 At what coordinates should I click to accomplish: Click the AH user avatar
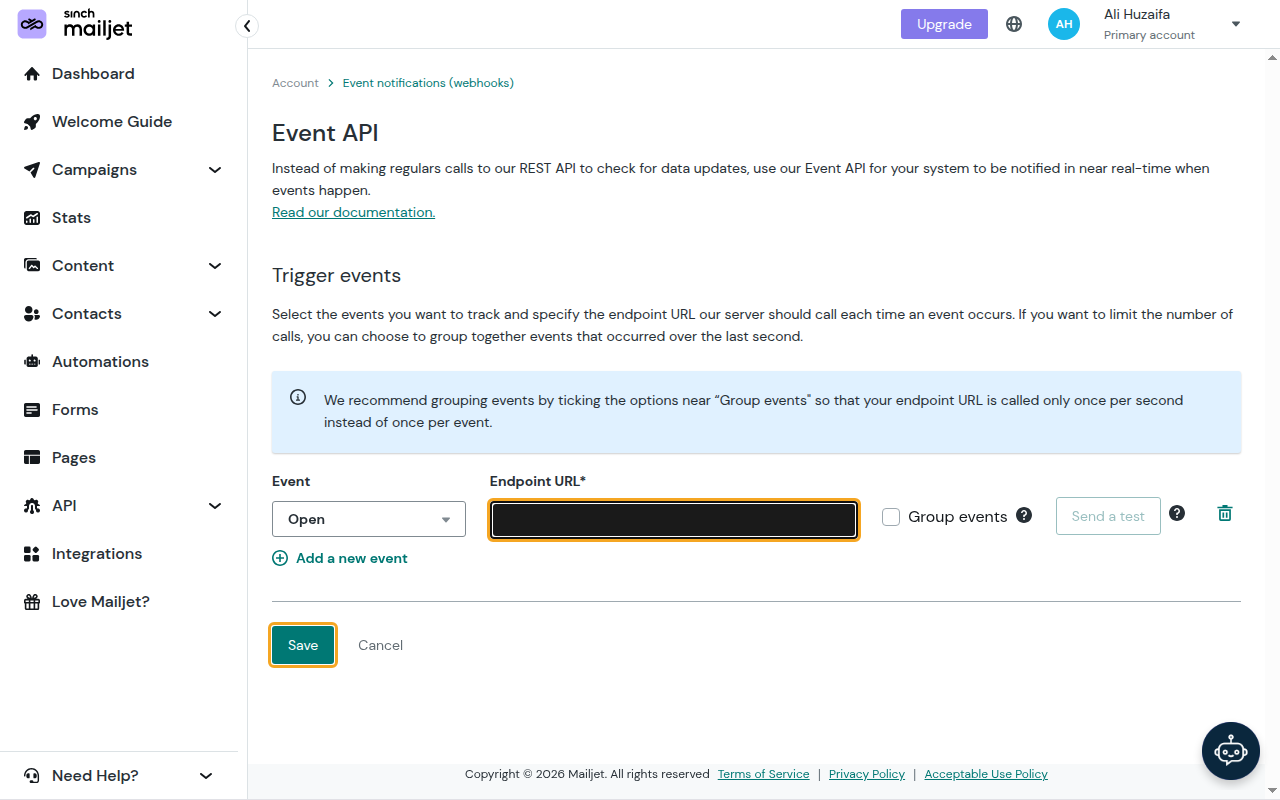click(x=1064, y=24)
